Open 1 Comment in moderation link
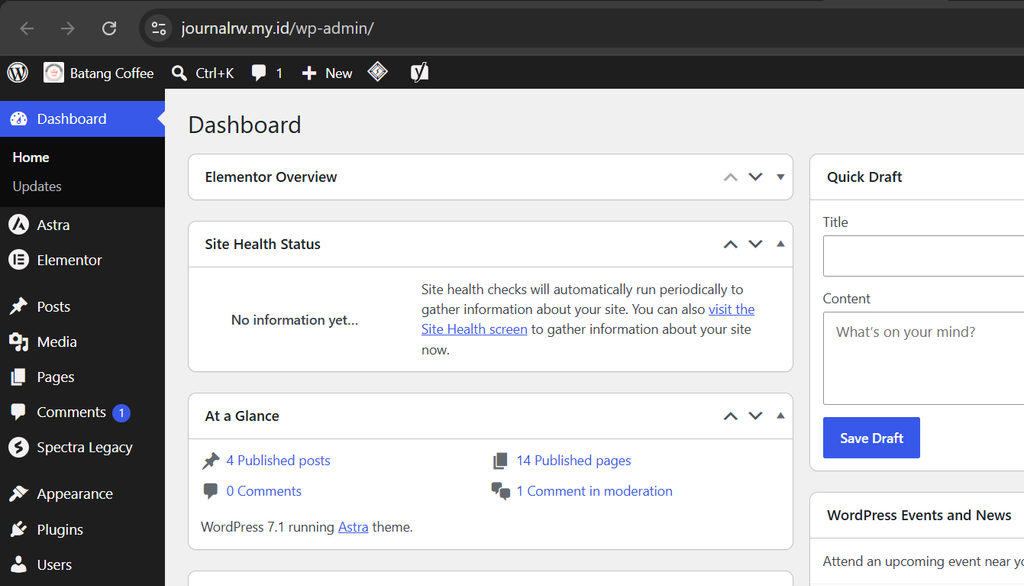Screen dimensions: 1024x586 594,491
